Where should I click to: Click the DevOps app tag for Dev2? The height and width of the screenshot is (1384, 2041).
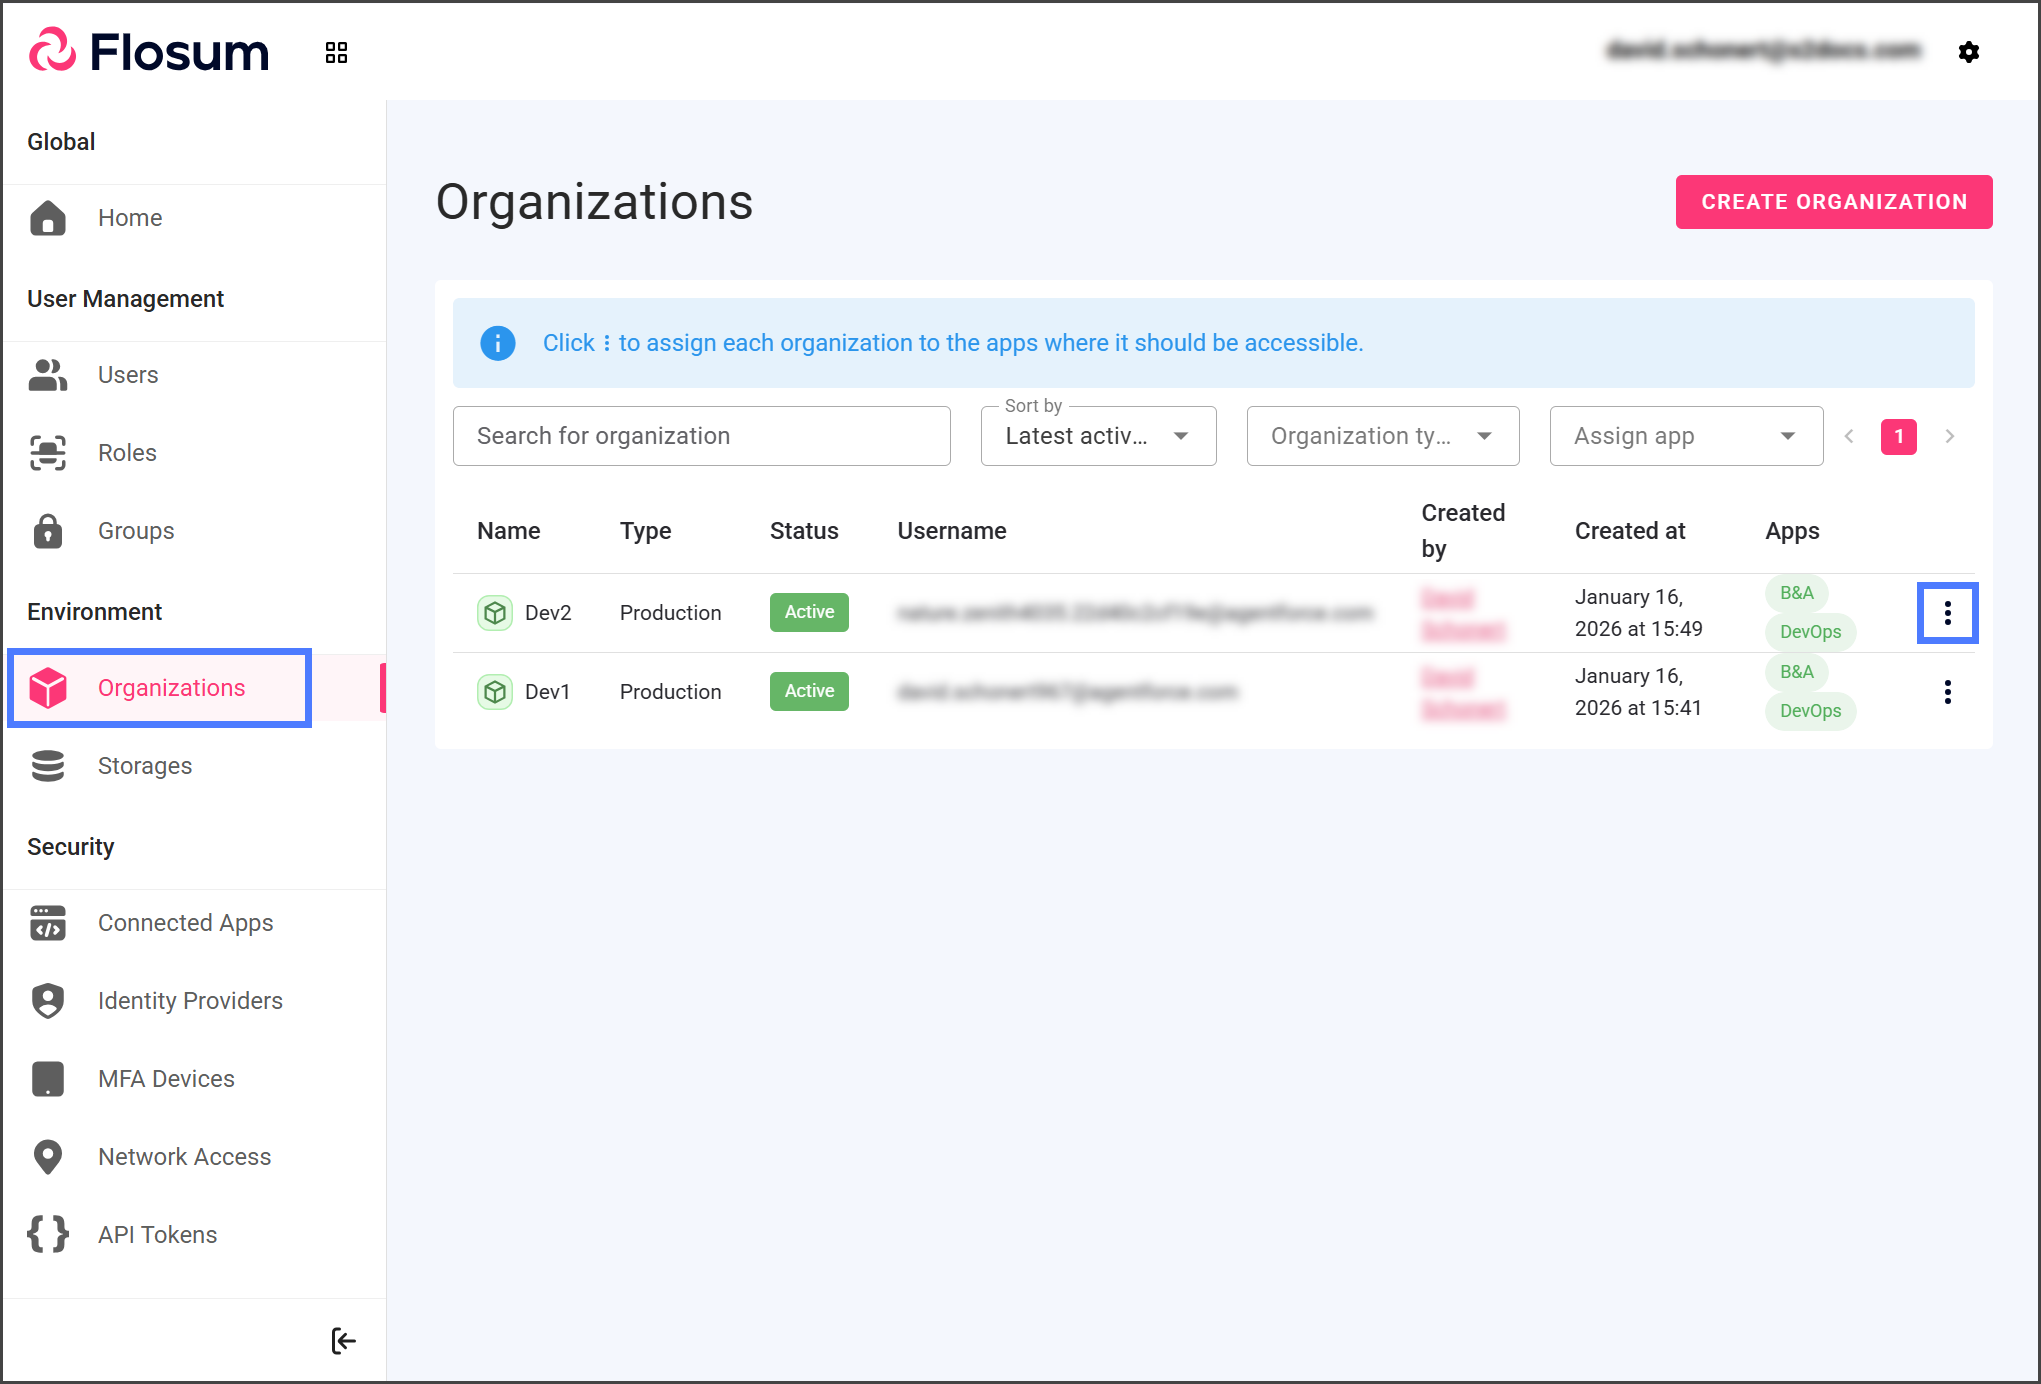(x=1809, y=632)
